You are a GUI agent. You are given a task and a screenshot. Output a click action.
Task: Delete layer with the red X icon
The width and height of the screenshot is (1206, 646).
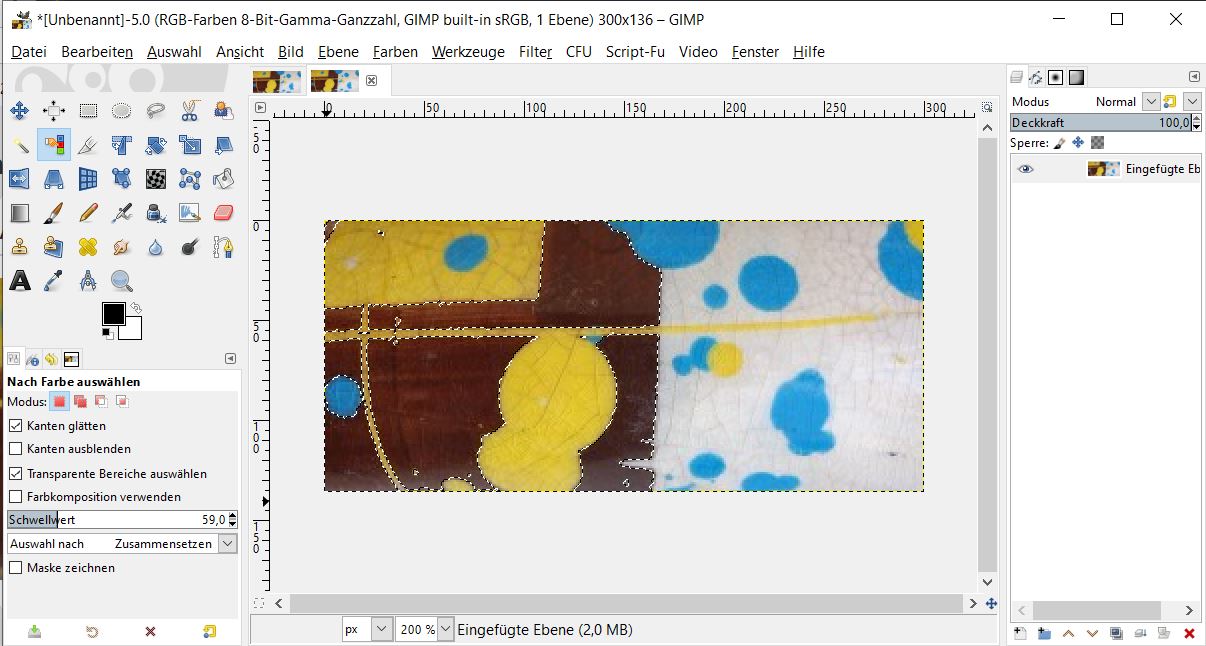[x=1189, y=633]
